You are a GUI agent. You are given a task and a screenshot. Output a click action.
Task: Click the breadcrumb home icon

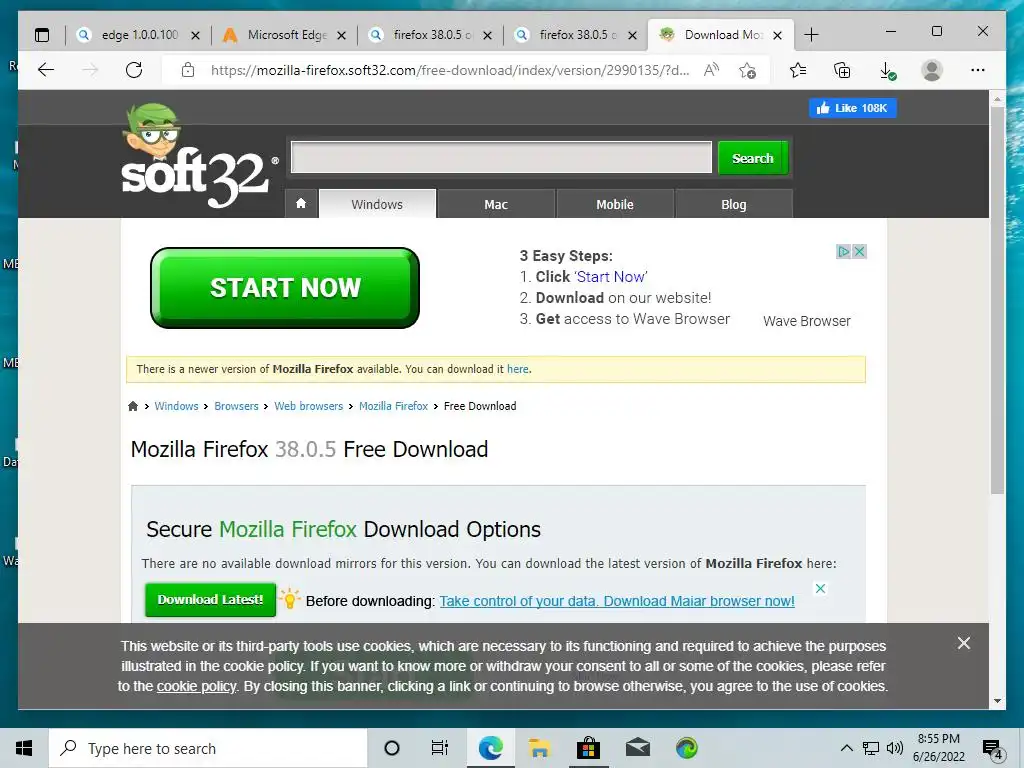(x=133, y=406)
